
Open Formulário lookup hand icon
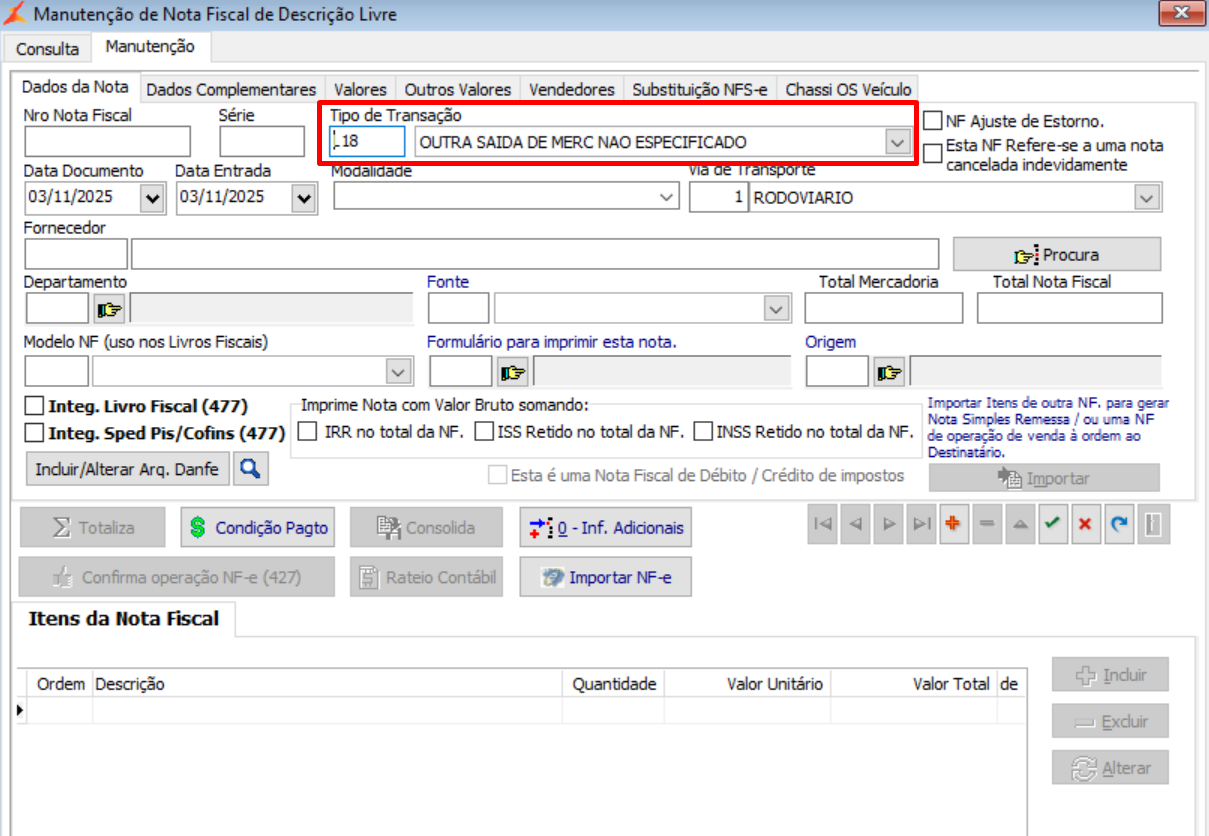pos(512,372)
